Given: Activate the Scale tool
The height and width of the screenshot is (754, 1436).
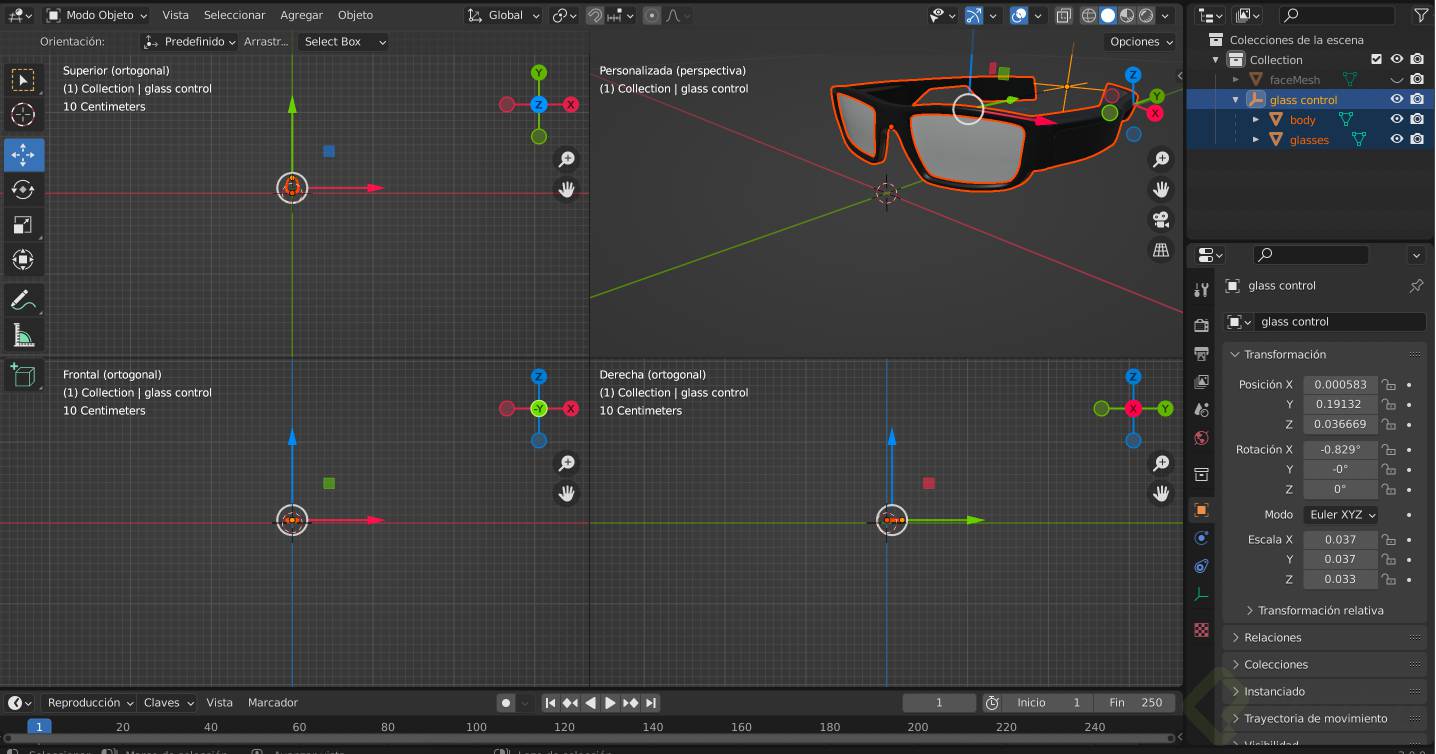Looking at the screenshot, I should [23, 225].
